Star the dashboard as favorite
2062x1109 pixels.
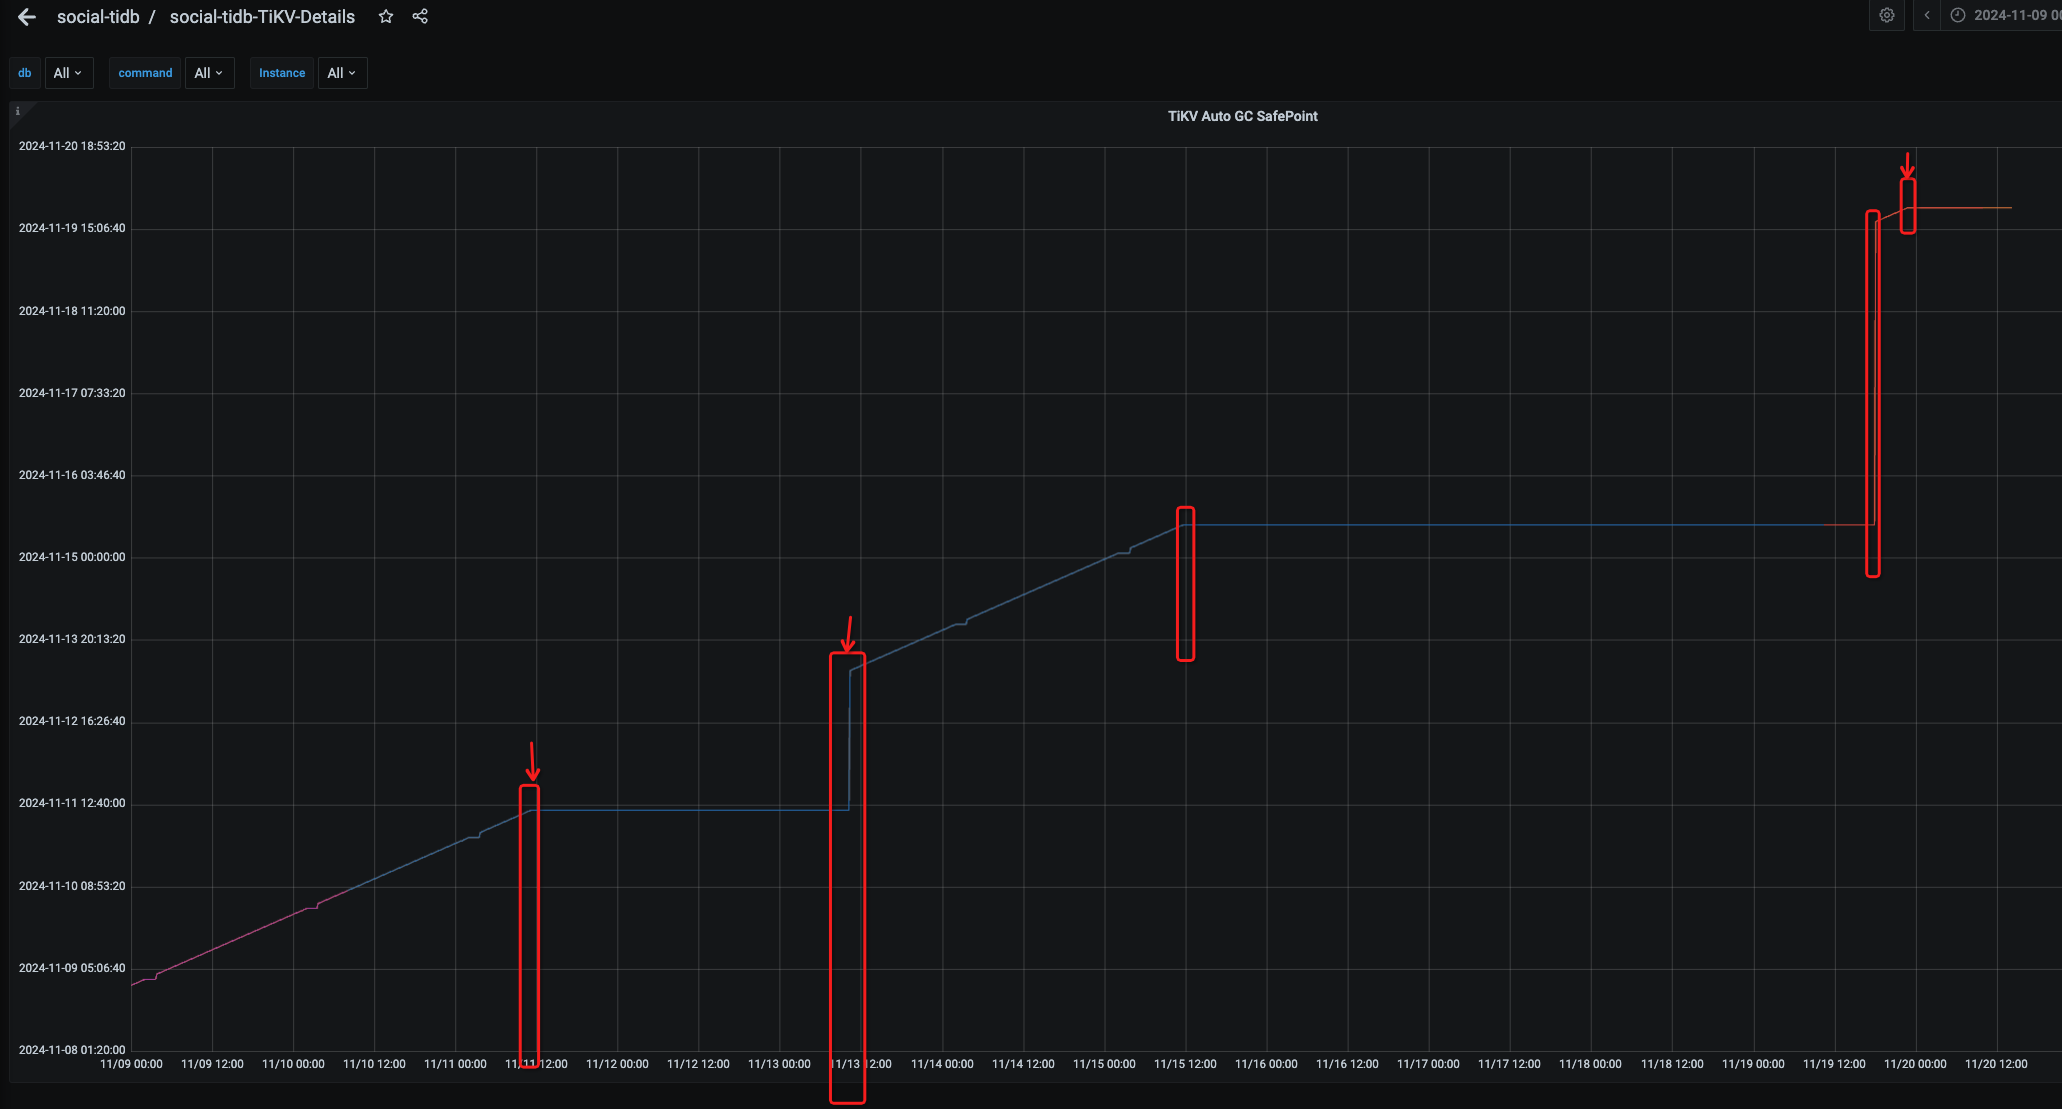386,16
